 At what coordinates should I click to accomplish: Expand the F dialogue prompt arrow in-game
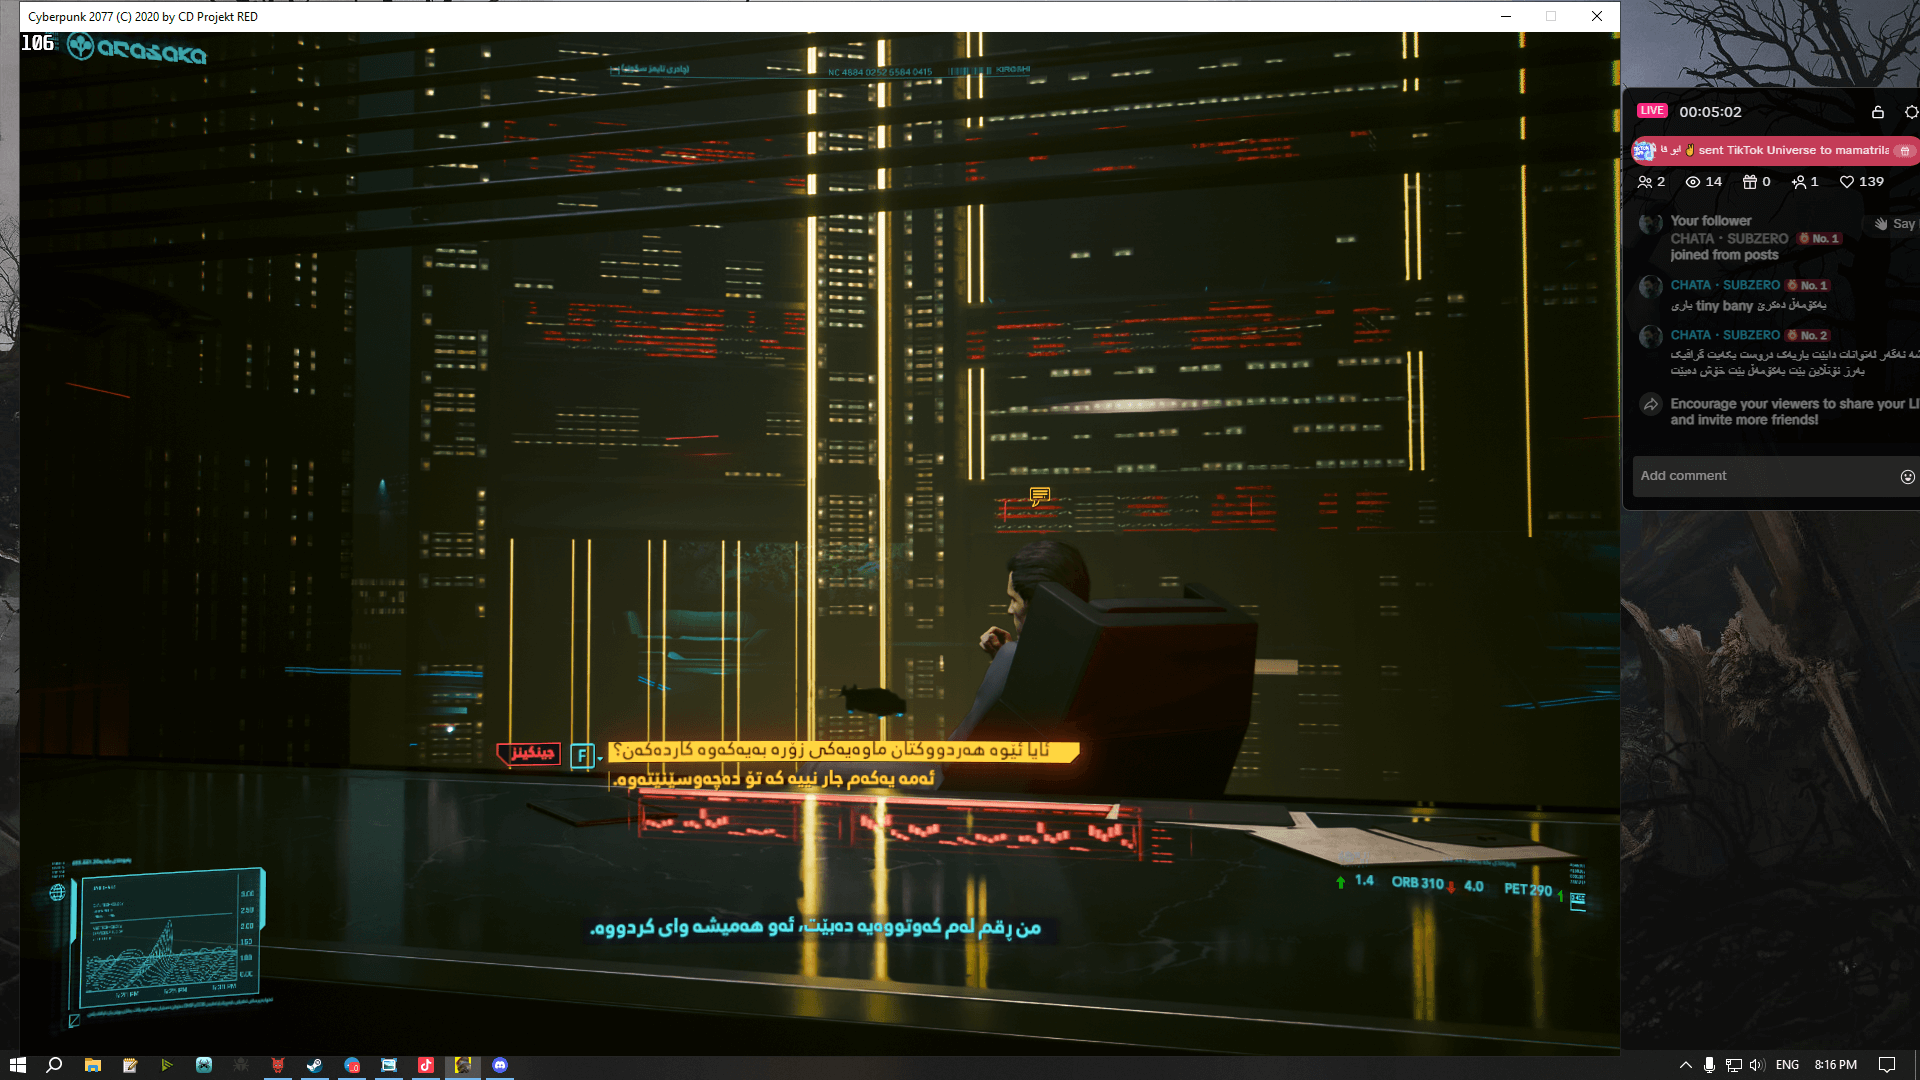tap(600, 757)
